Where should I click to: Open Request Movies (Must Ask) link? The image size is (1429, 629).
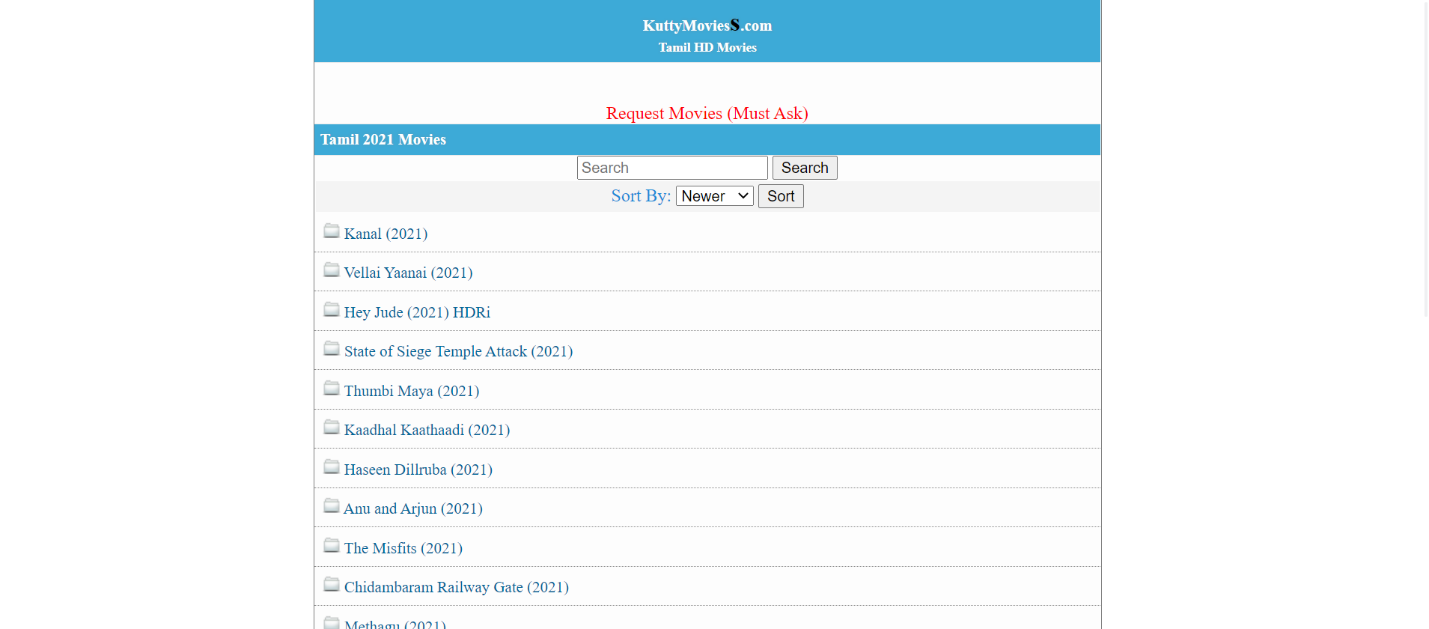707,114
